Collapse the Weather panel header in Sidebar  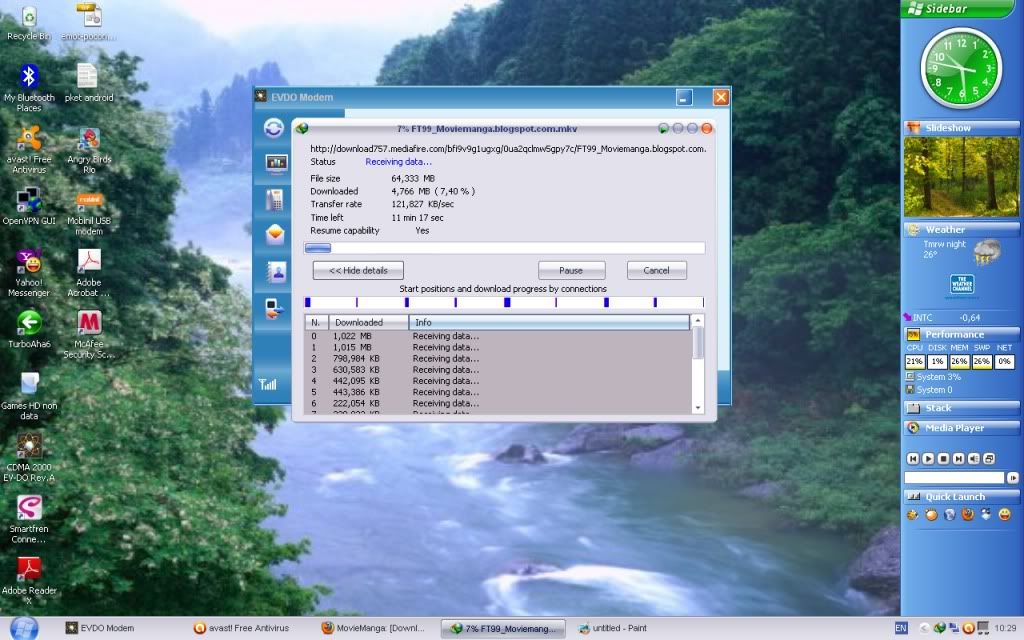coord(961,230)
